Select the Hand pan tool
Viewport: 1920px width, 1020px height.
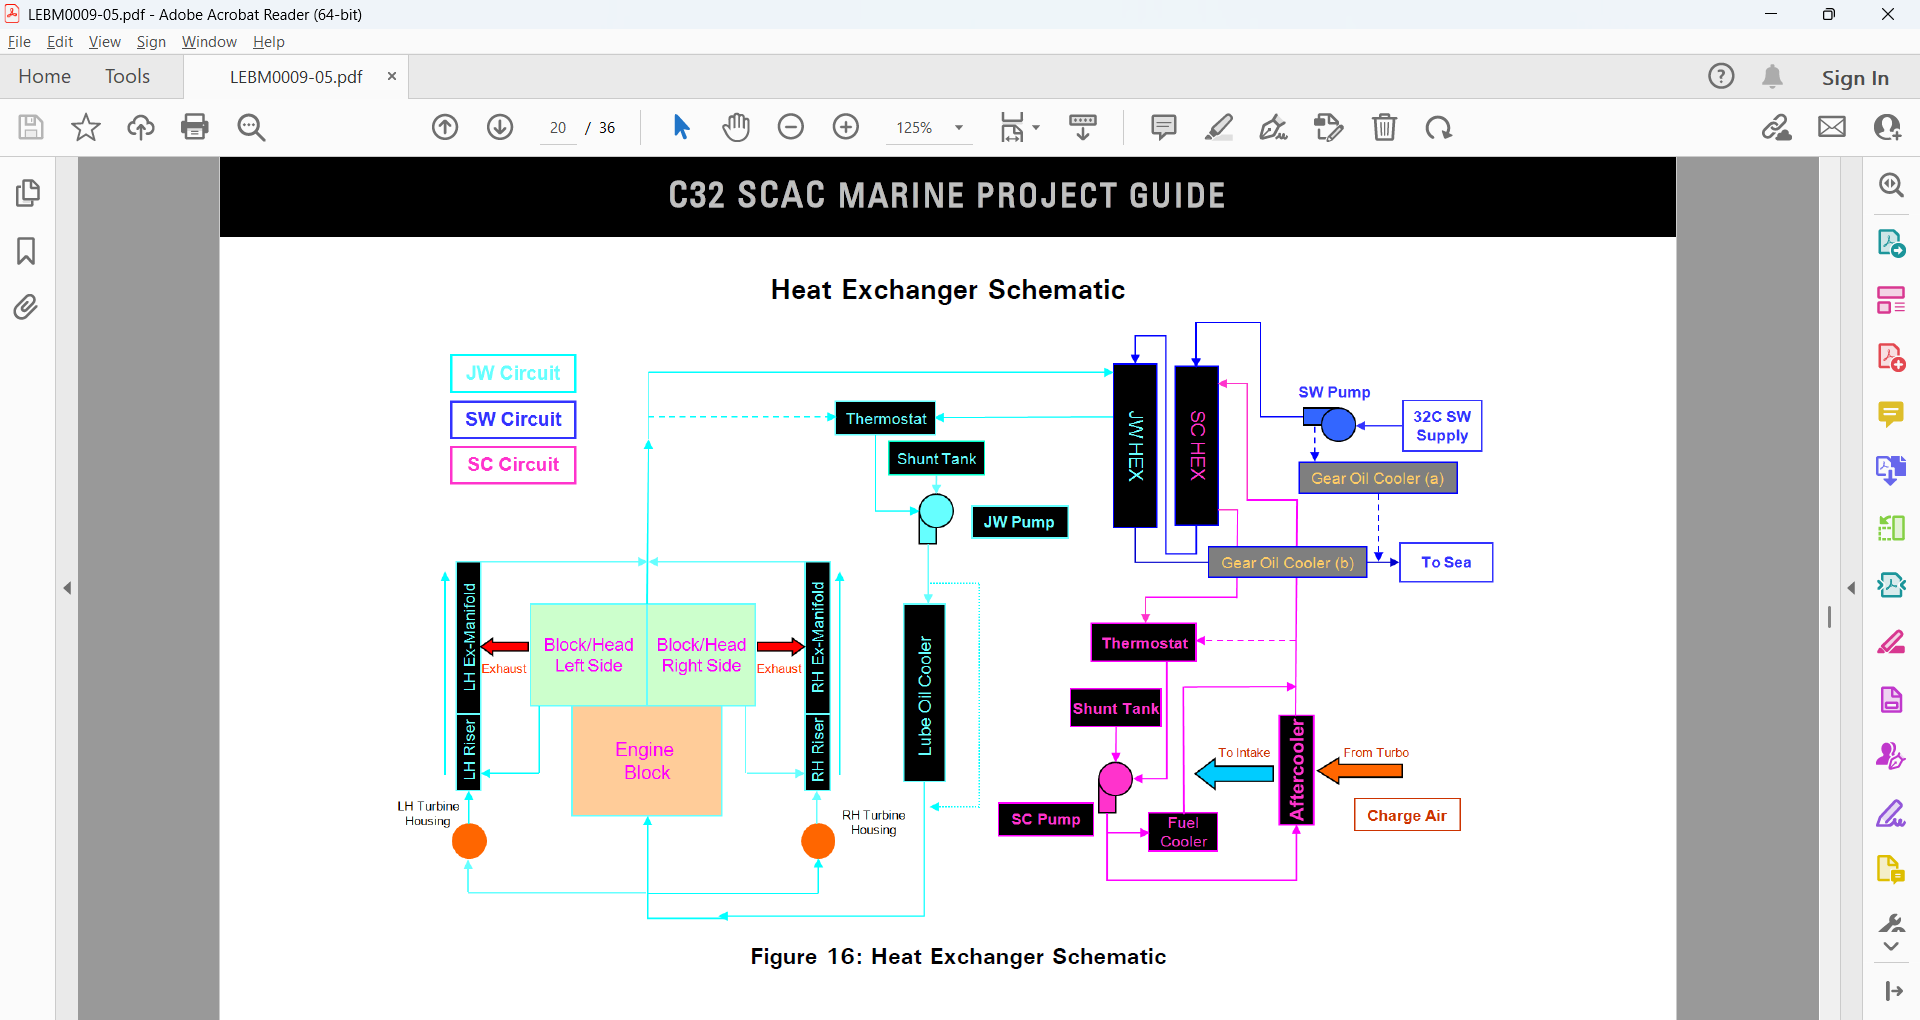[736, 127]
